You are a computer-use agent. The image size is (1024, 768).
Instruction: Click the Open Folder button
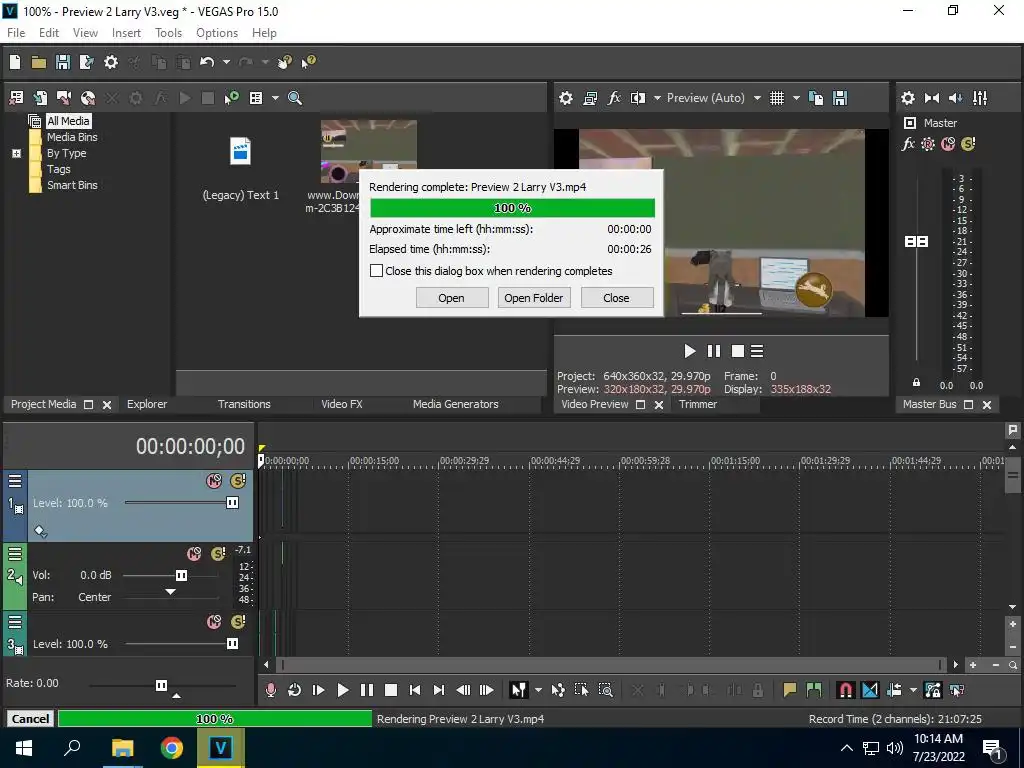pos(534,298)
